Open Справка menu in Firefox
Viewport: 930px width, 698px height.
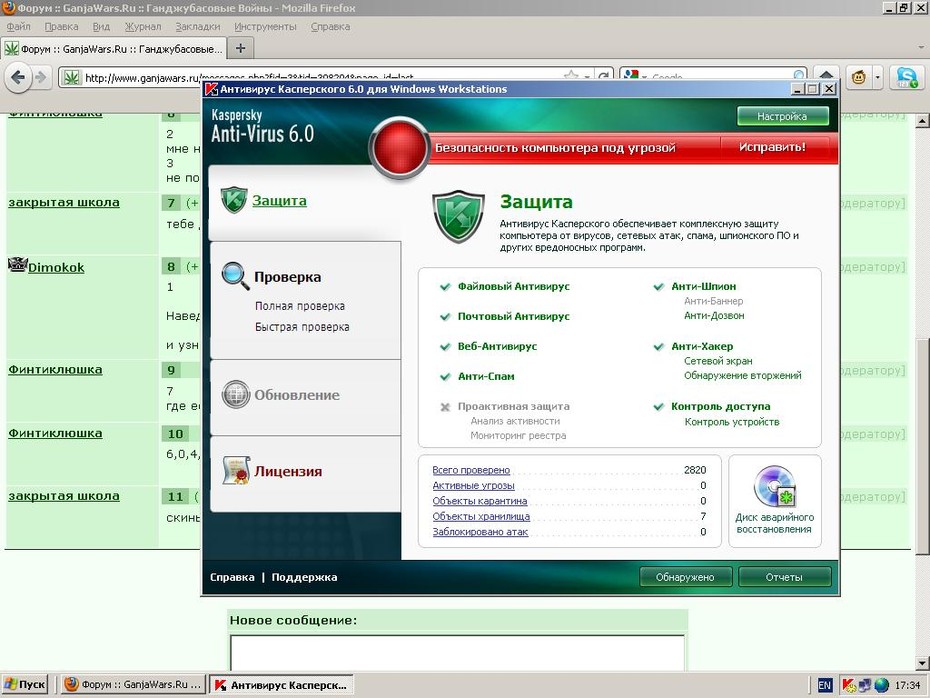[x=330, y=27]
